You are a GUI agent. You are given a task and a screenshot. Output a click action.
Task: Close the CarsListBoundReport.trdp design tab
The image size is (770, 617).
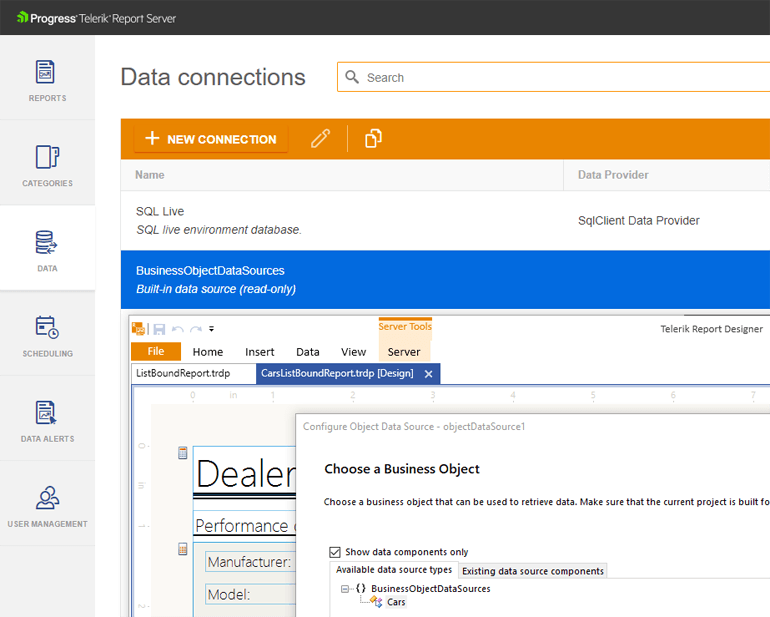428,374
